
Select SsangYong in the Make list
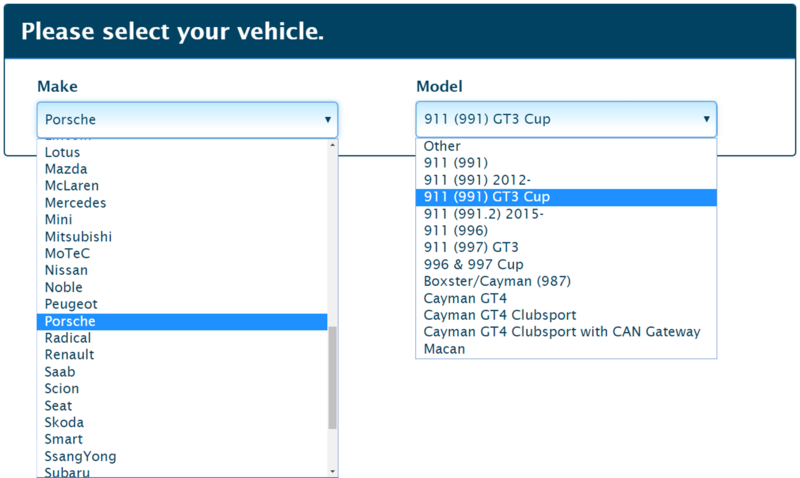pyautogui.click(x=182, y=456)
